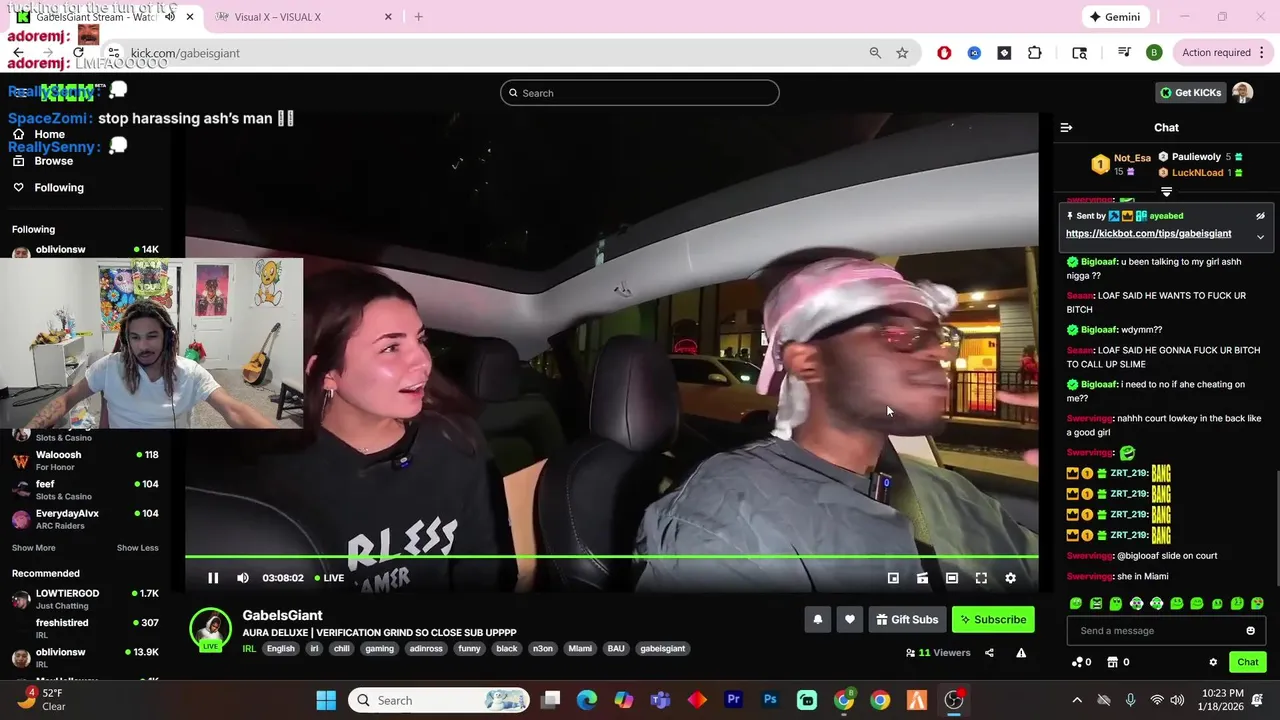Open the media controls music icon
The image size is (1280, 720).
coord(1124,53)
